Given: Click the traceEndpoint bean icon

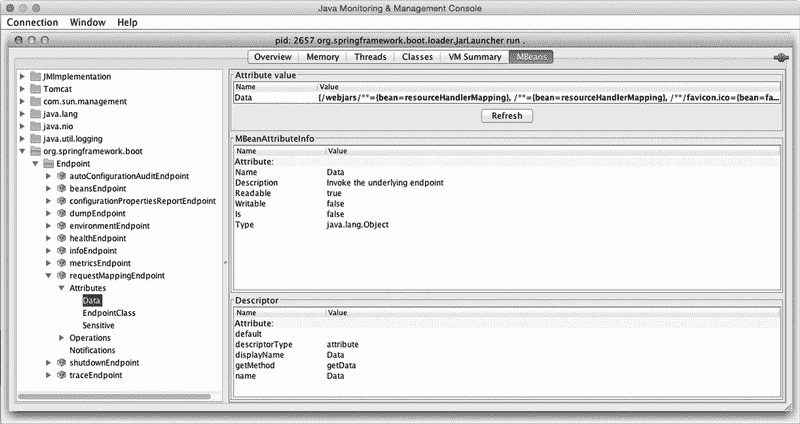Looking at the screenshot, I should 62,375.
